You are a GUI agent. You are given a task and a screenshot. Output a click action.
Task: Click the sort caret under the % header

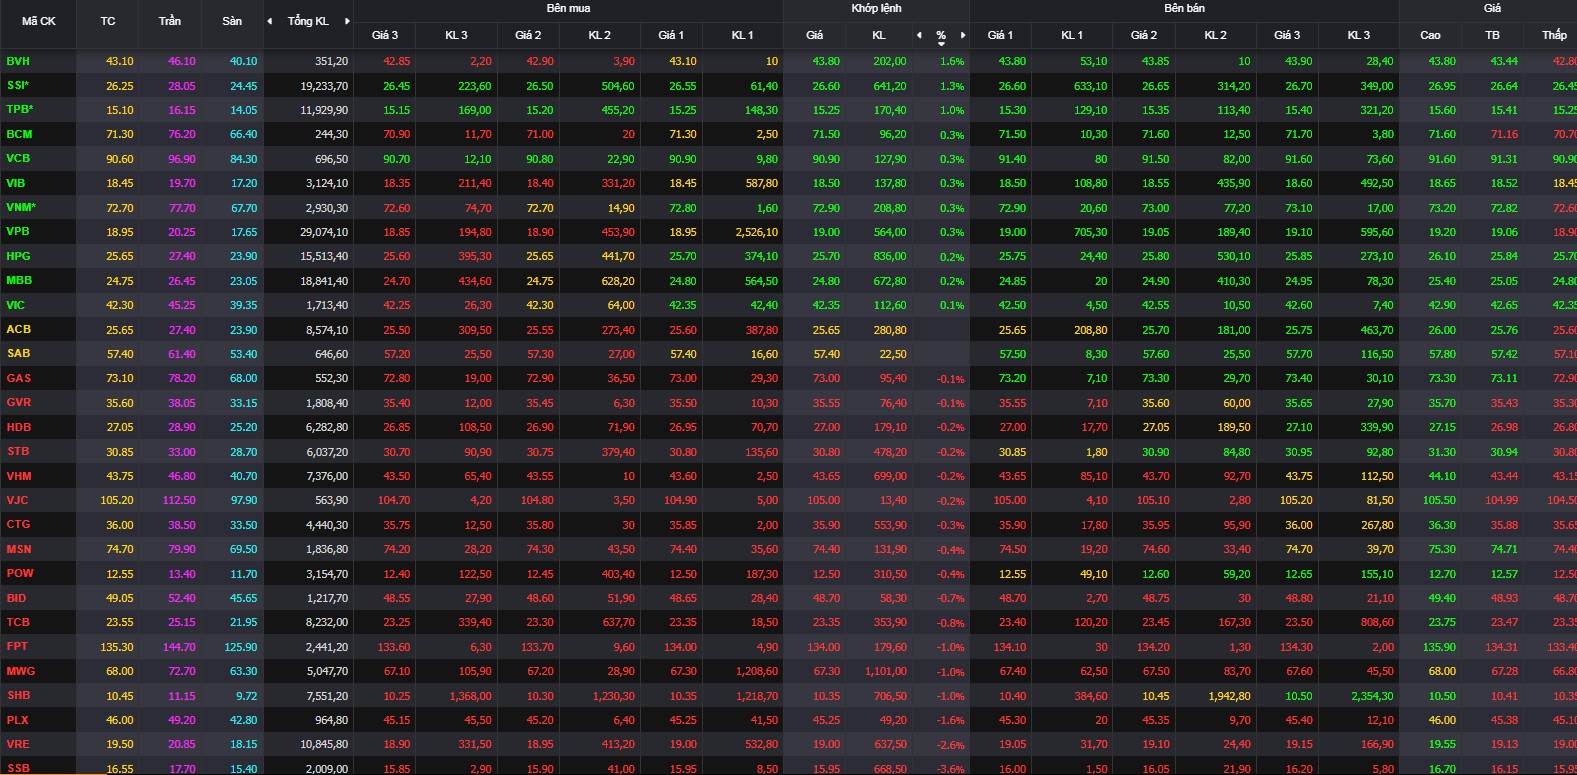(941, 44)
